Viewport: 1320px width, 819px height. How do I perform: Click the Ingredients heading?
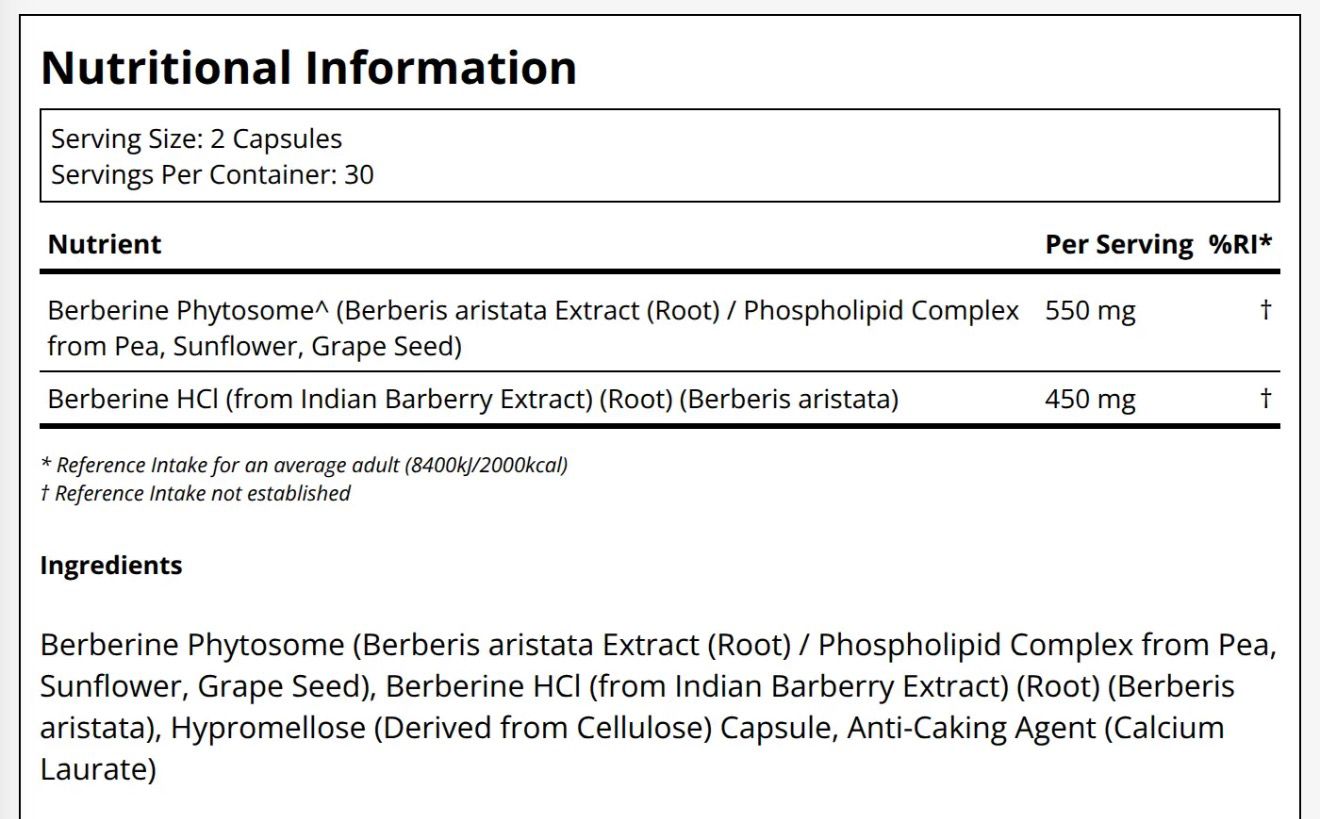(x=111, y=565)
